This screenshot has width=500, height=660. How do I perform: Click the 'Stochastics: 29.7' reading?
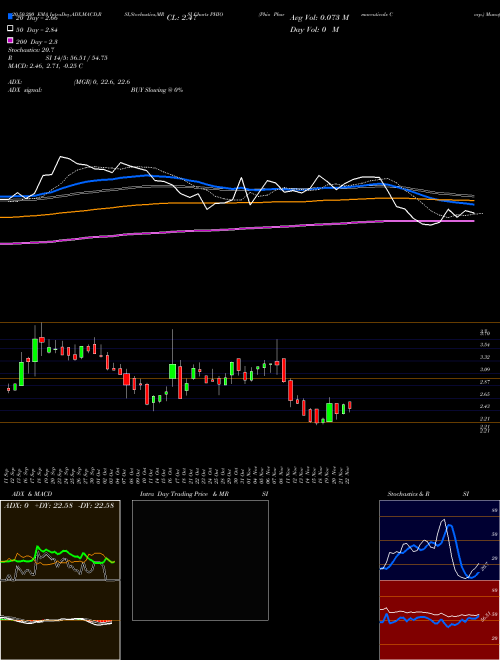[31, 50]
